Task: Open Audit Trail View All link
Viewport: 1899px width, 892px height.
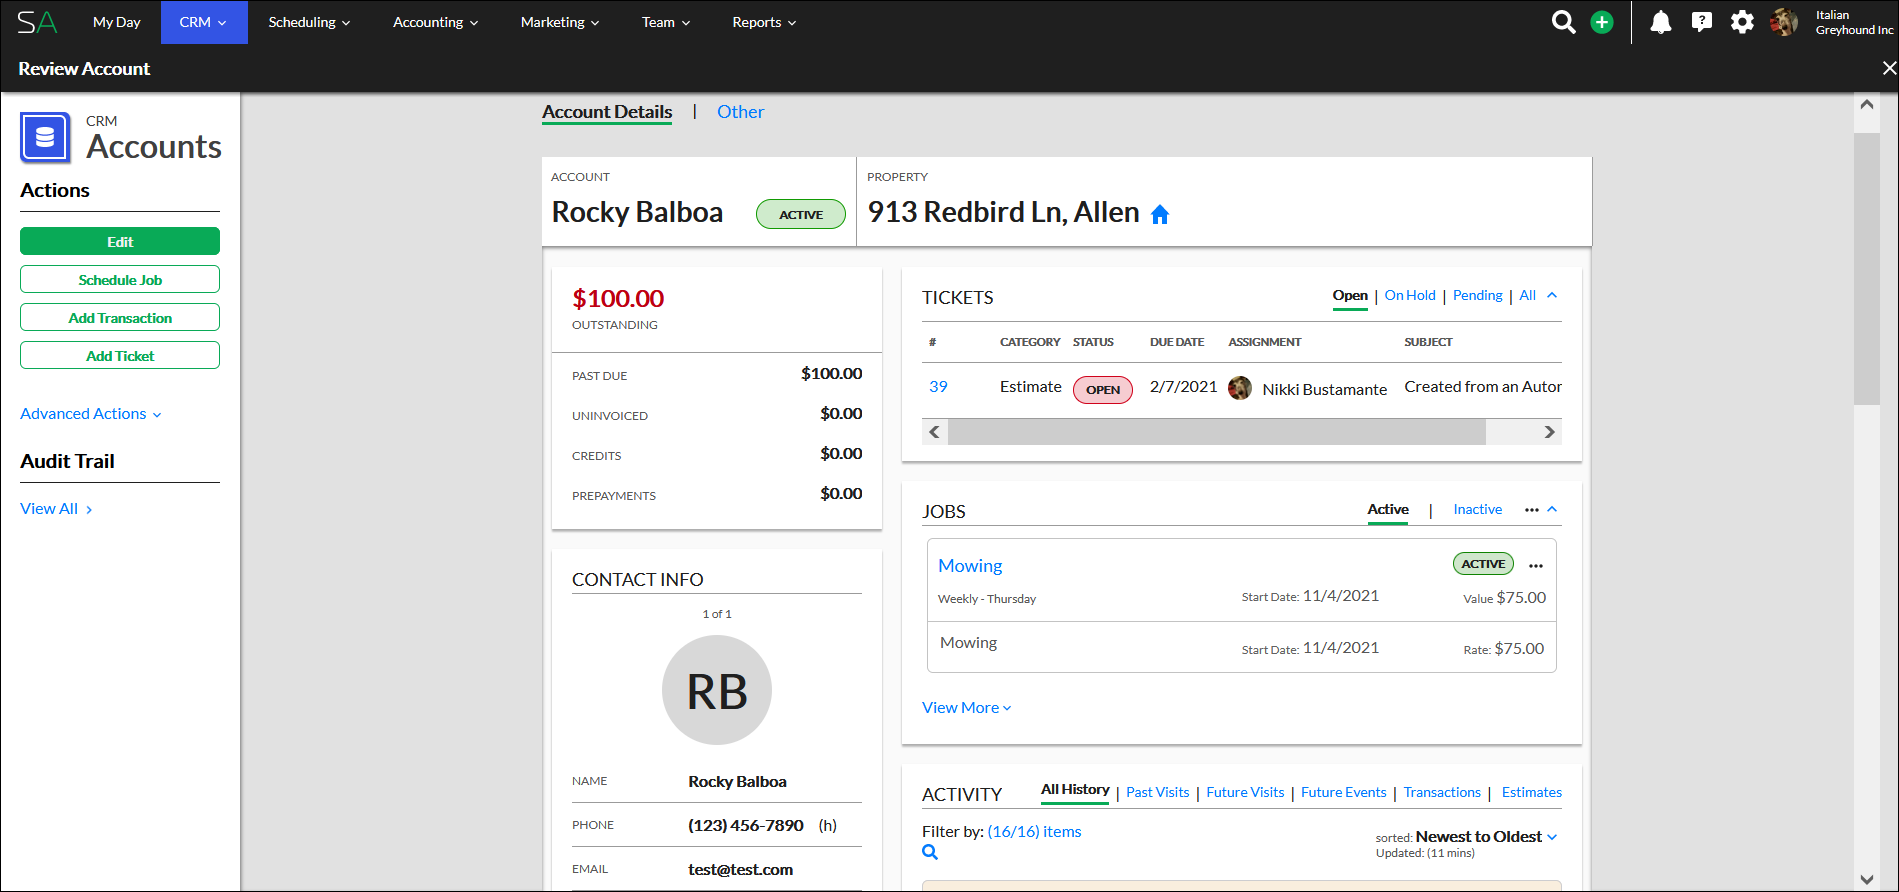Action: pos(56,509)
